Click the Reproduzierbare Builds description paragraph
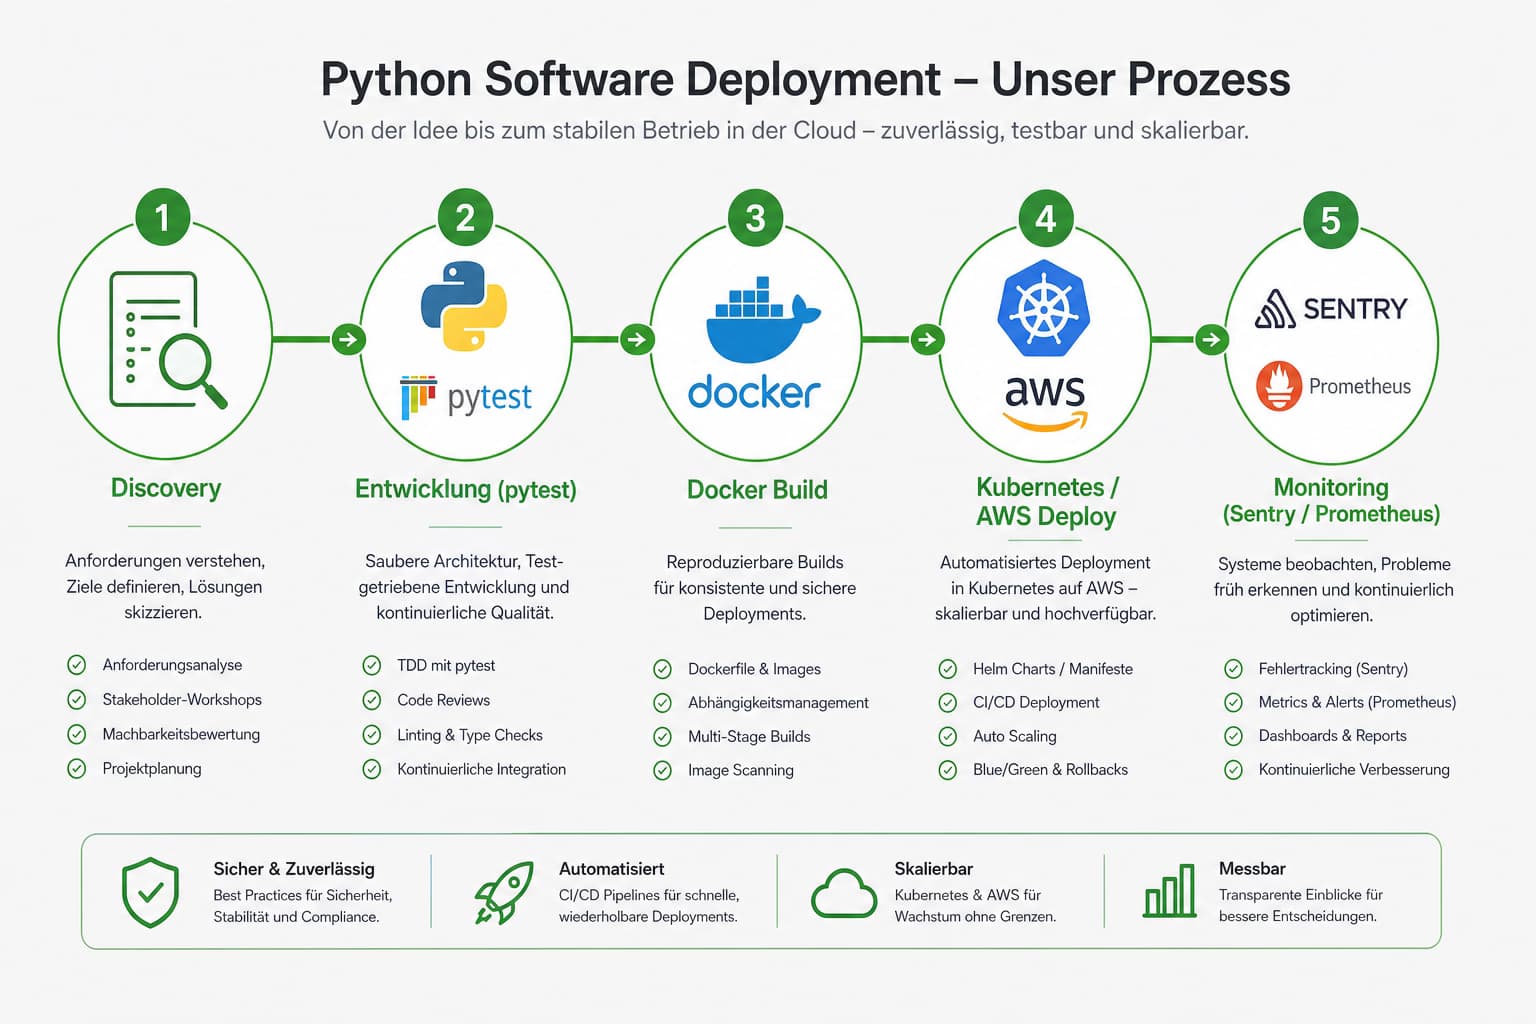 pyautogui.click(x=755, y=588)
